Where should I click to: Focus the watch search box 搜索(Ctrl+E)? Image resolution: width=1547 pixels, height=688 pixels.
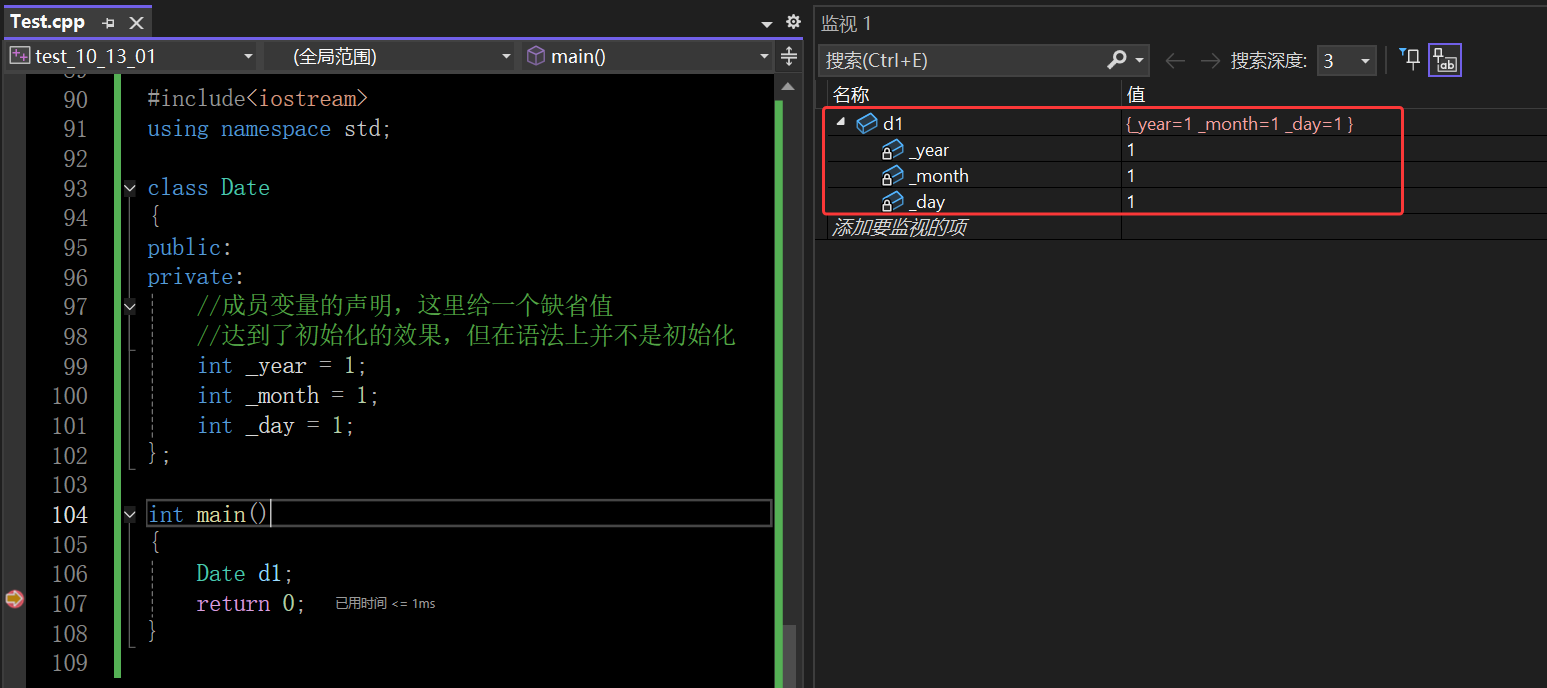coord(960,60)
